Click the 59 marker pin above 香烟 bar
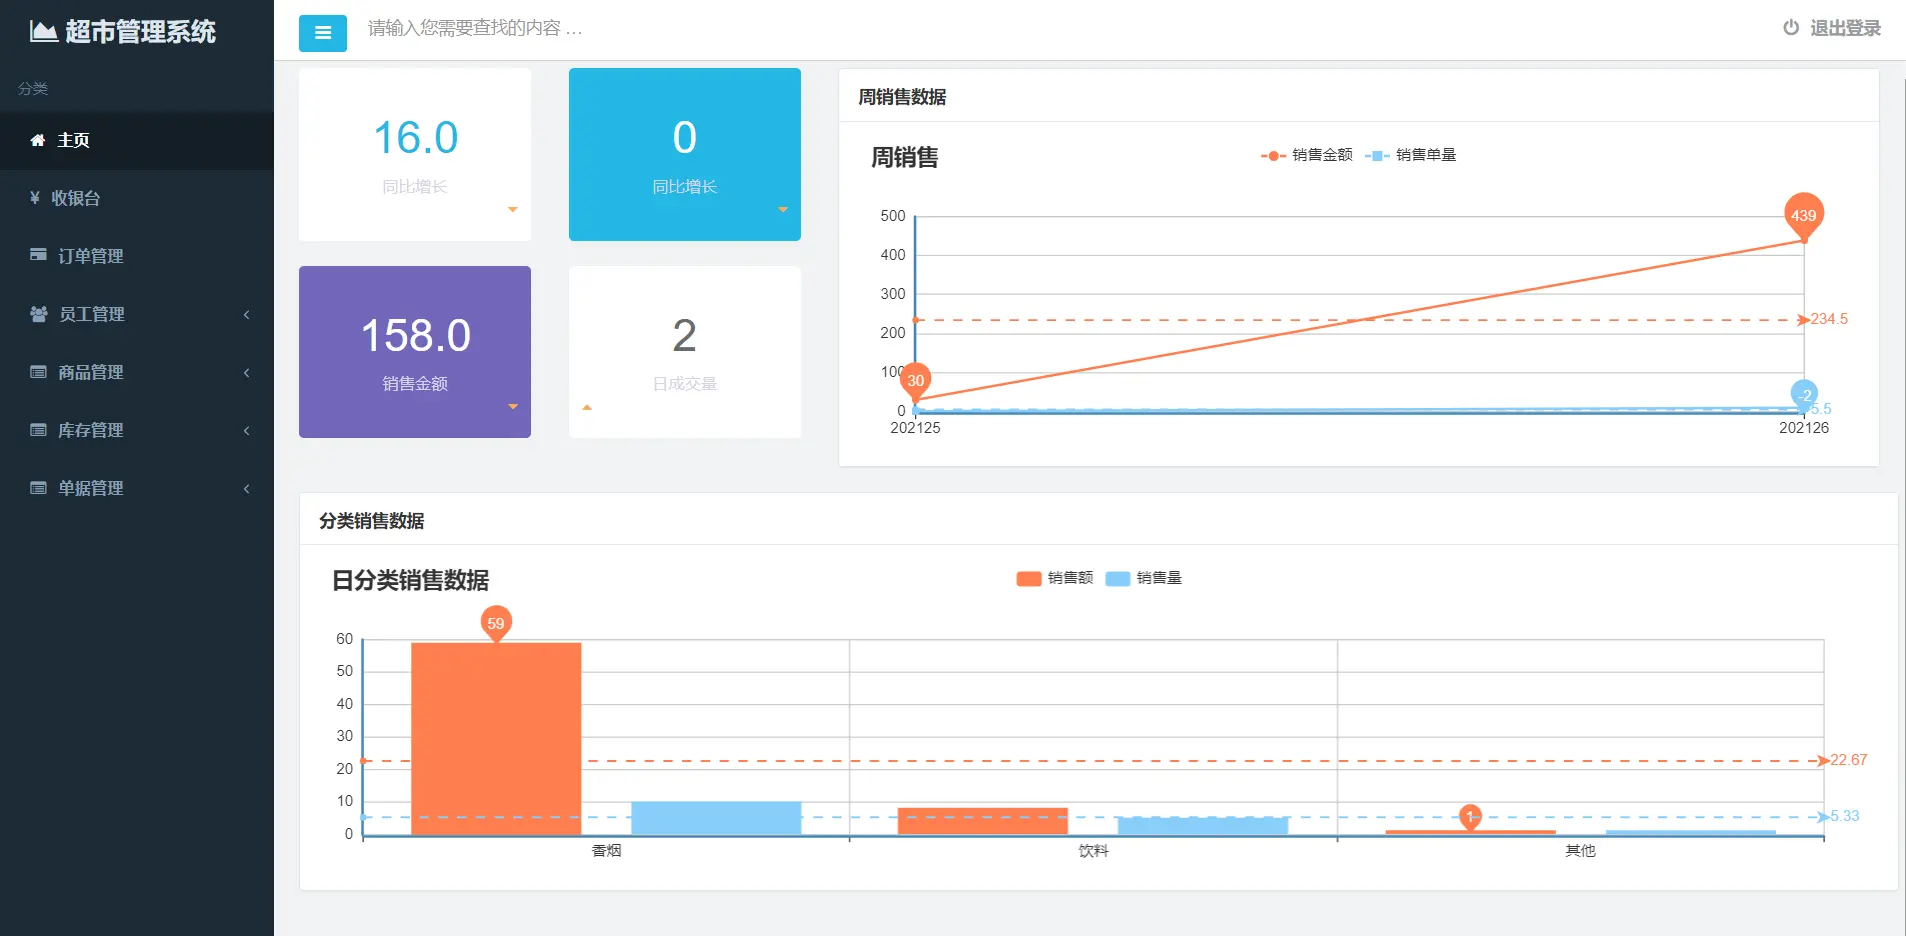The image size is (1906, 936). click(x=496, y=623)
